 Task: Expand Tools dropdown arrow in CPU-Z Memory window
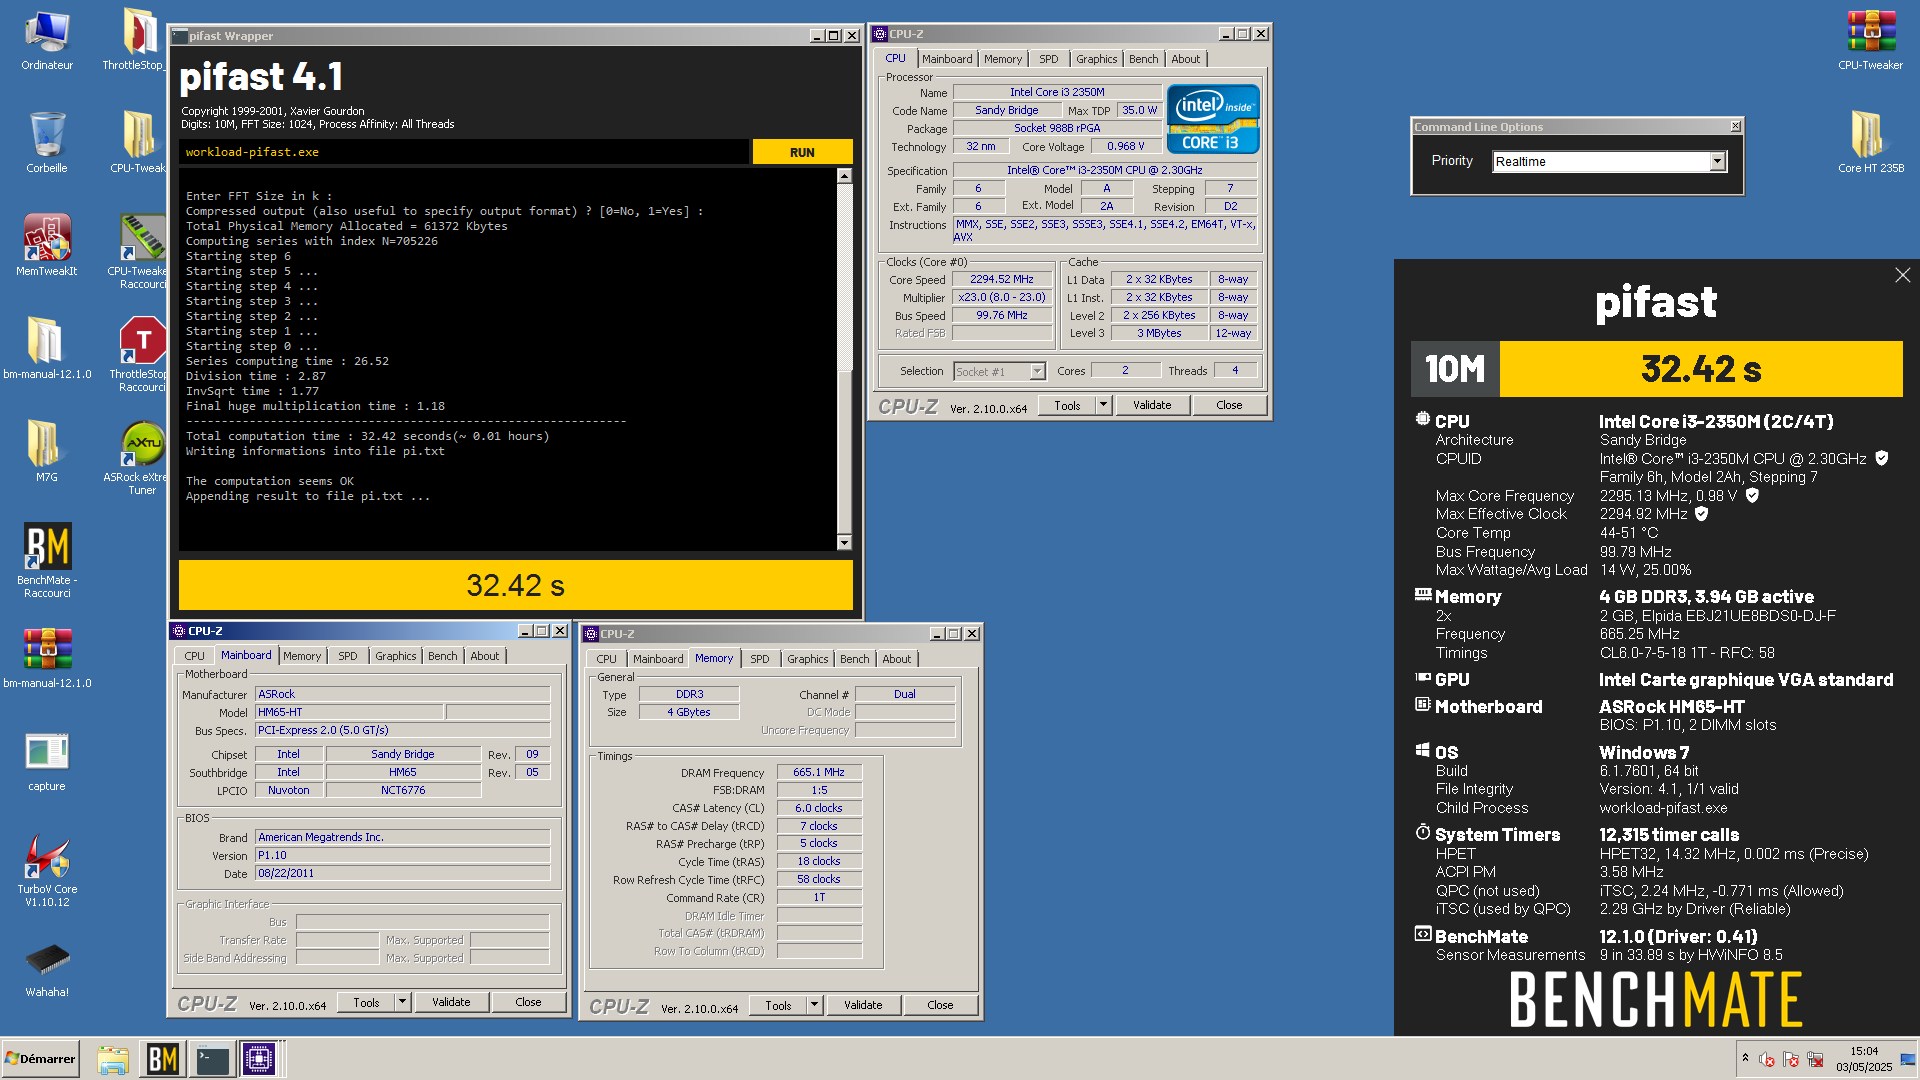(x=814, y=1005)
